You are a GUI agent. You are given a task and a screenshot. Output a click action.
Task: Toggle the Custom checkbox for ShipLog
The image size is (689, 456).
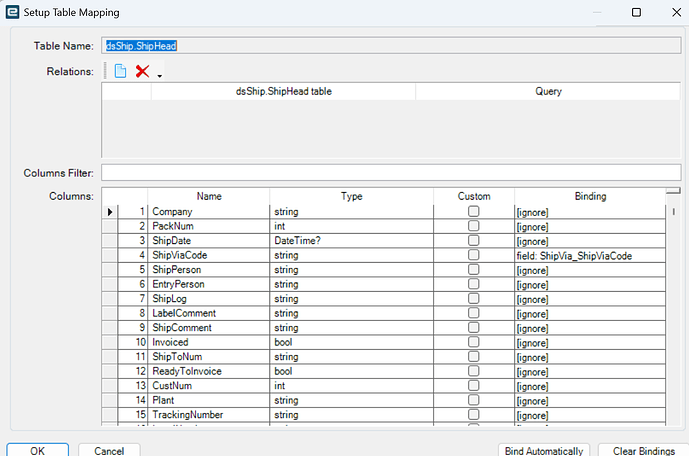point(473,298)
